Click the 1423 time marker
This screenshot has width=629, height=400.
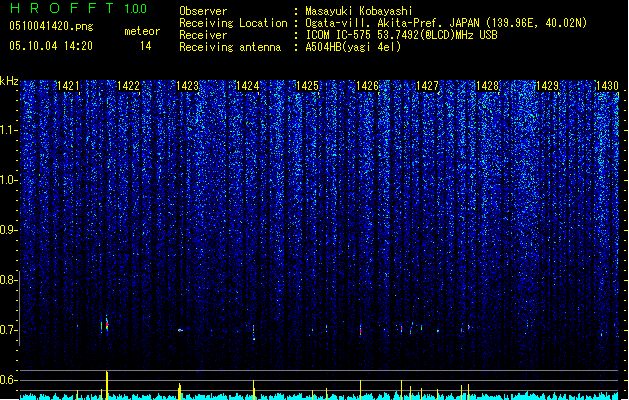[188, 86]
